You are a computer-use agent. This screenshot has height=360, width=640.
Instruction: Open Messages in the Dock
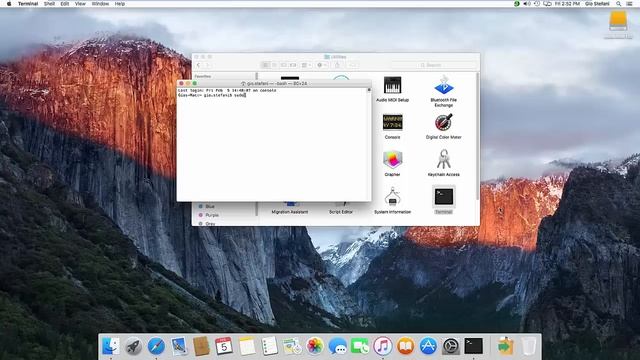[338, 346]
